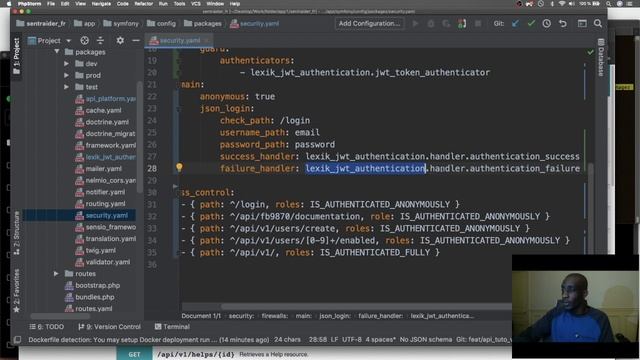Click tool window toggle icon in status bar

click(18, 340)
